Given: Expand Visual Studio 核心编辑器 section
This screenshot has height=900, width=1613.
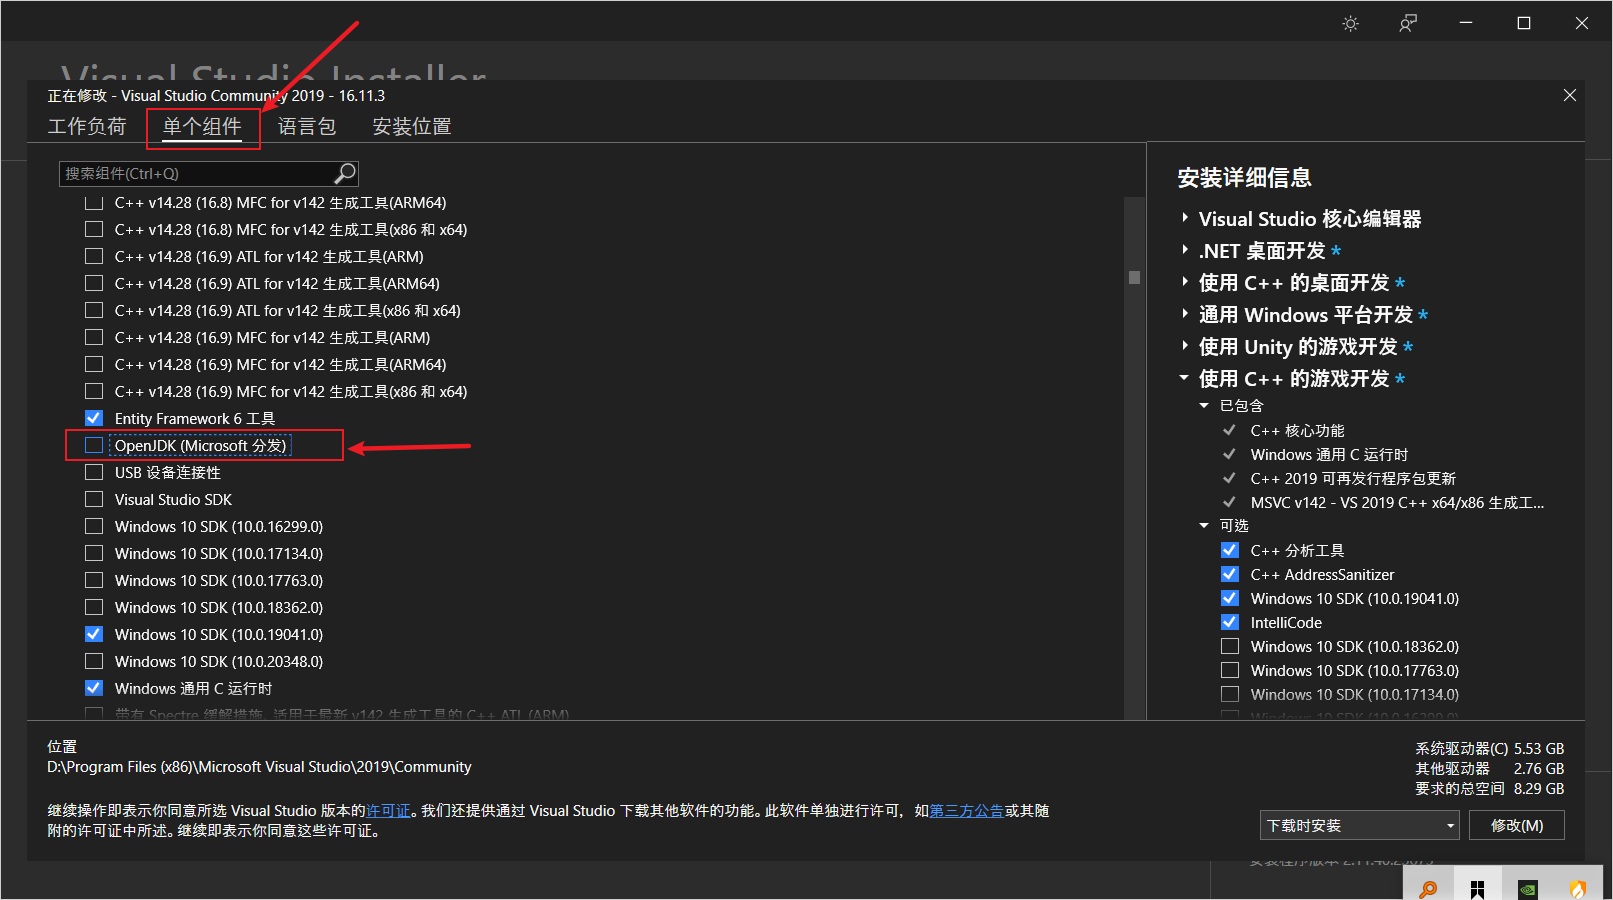Looking at the screenshot, I should (1185, 218).
